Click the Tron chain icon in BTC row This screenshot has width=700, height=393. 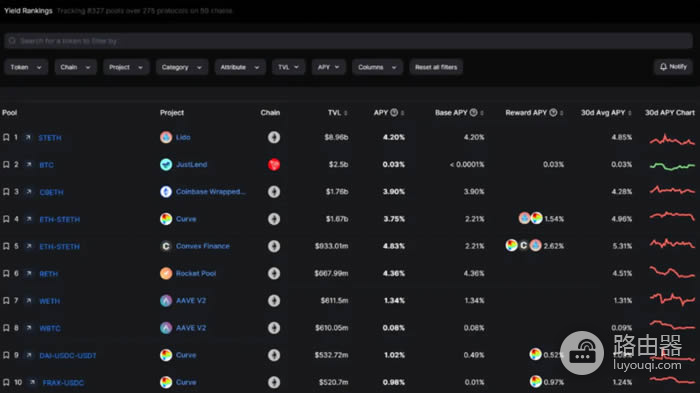(x=274, y=164)
